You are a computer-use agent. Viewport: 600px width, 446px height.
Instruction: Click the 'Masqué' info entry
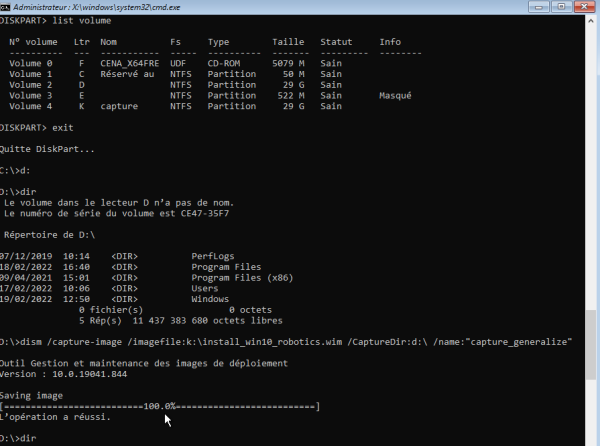[395, 96]
